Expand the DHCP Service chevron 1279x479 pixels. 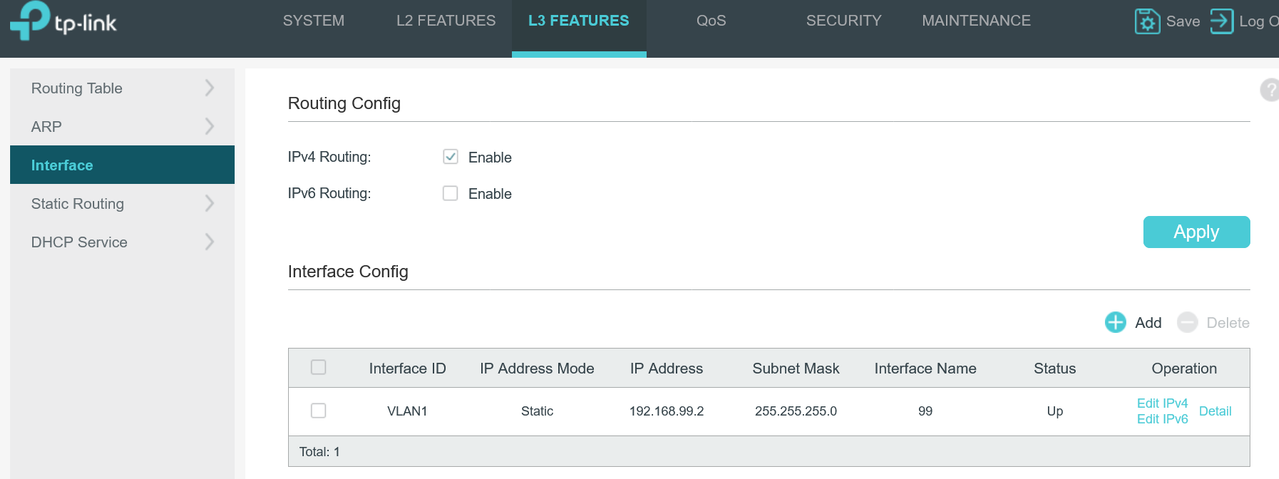(209, 241)
